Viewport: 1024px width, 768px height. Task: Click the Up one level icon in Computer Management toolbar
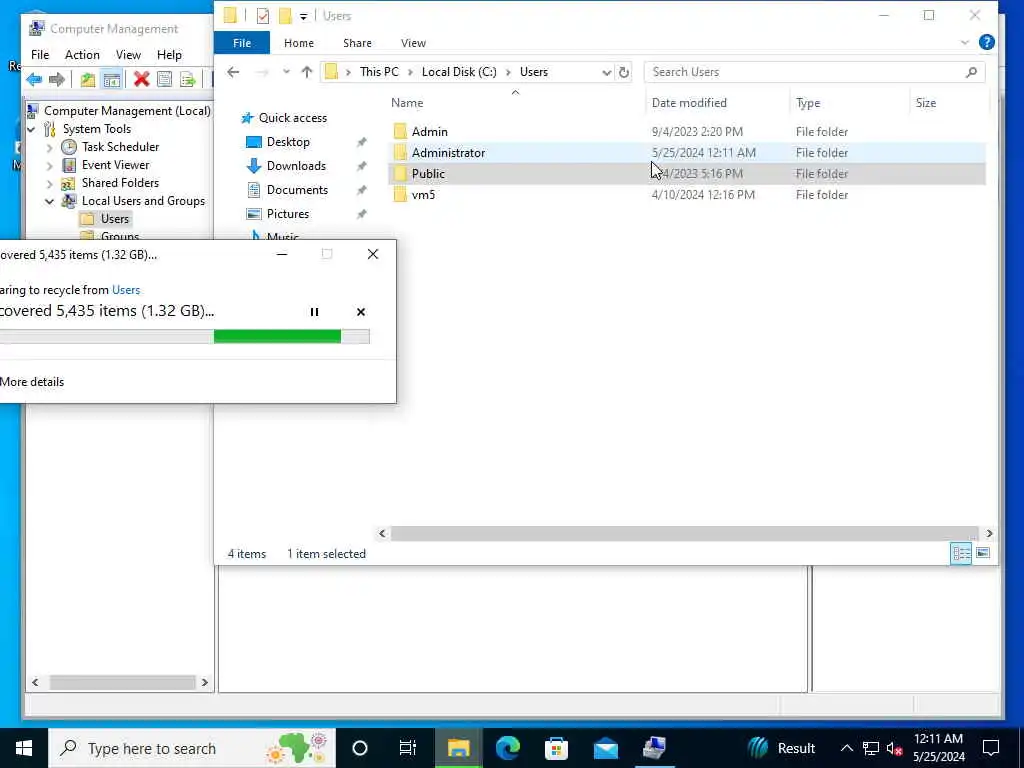tap(88, 80)
